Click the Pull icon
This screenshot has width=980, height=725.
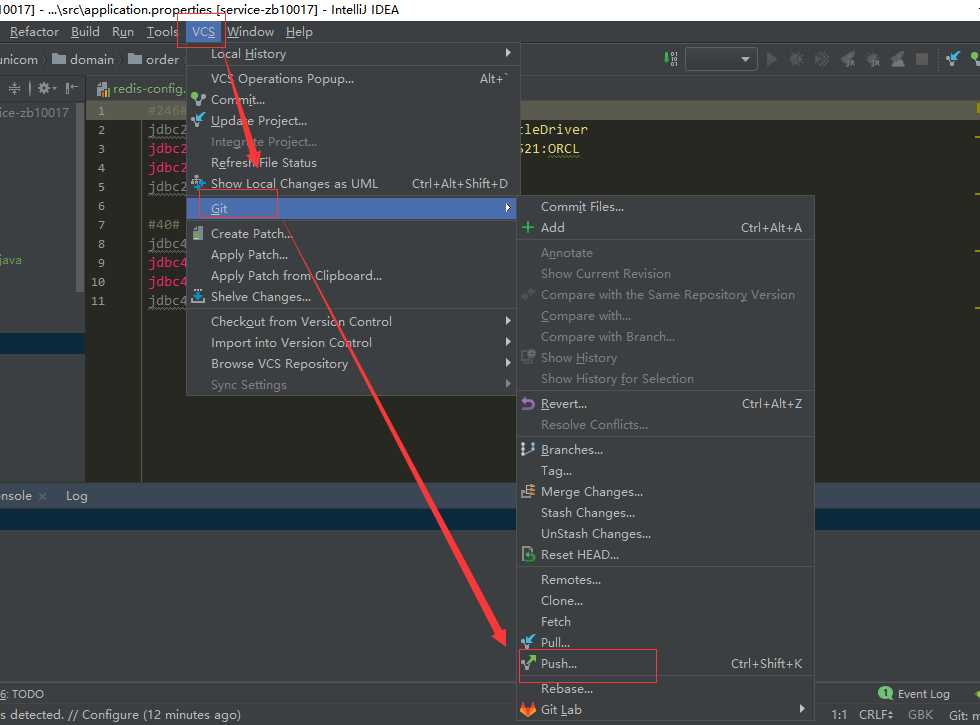(x=528, y=642)
